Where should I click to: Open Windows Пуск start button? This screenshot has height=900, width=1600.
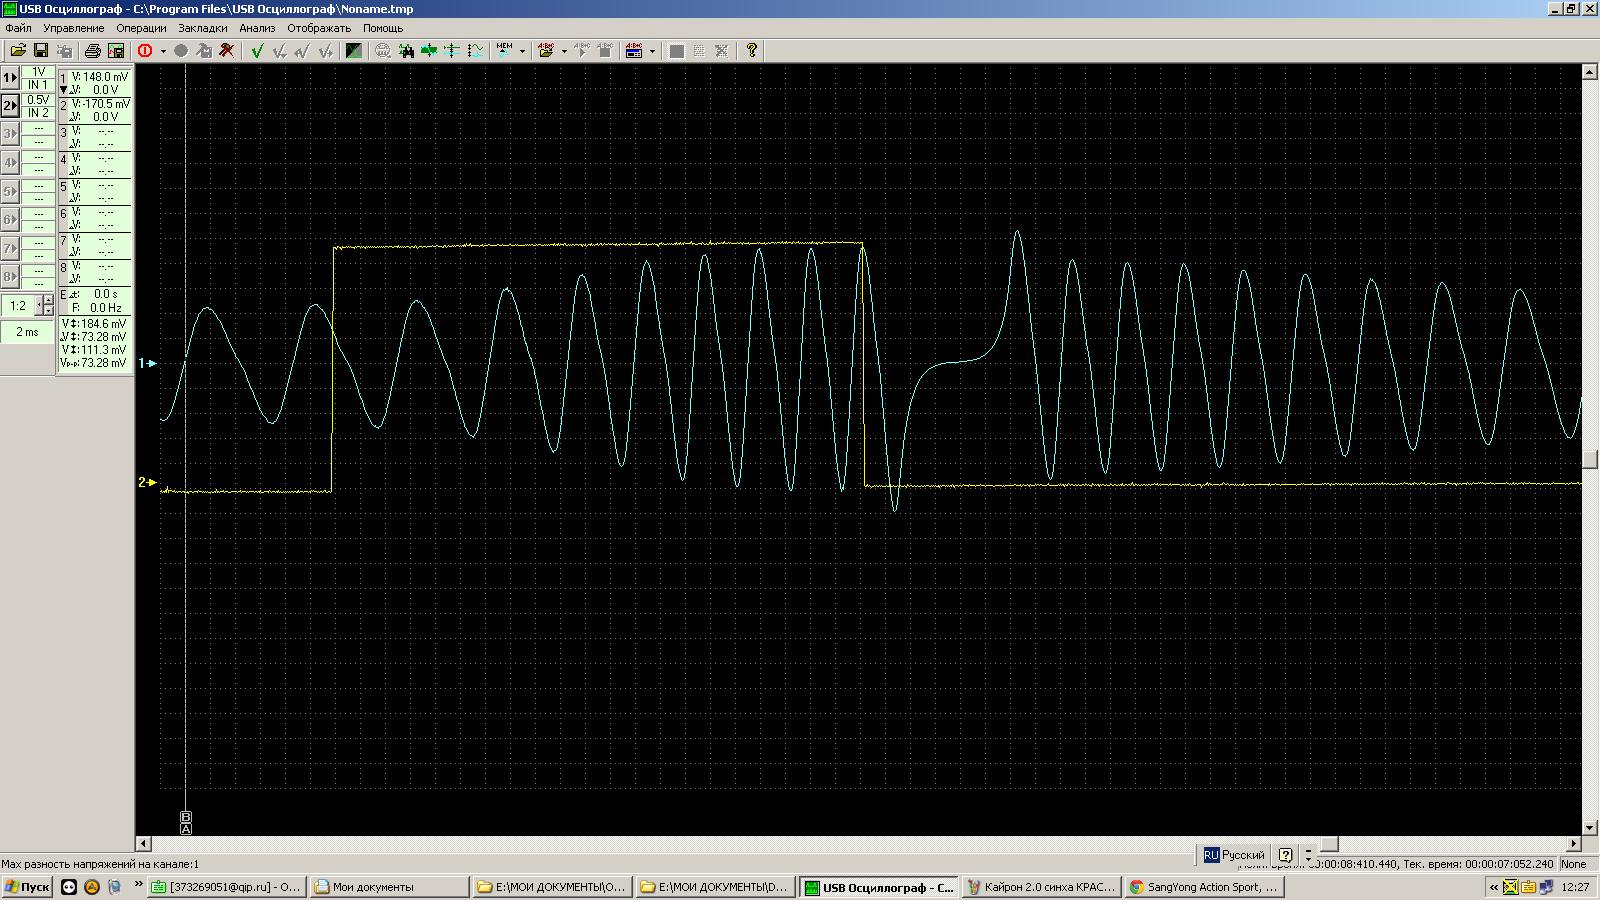[26, 886]
